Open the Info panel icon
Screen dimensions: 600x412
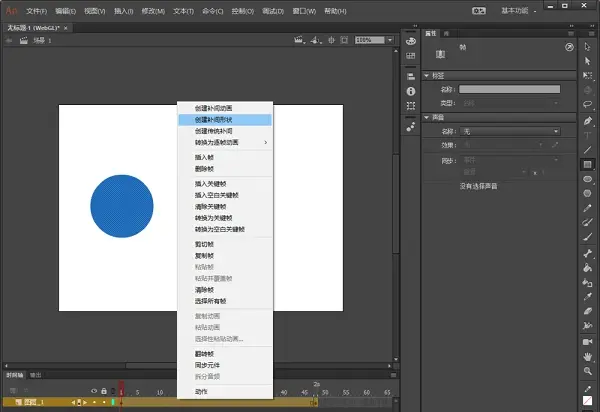(411, 92)
